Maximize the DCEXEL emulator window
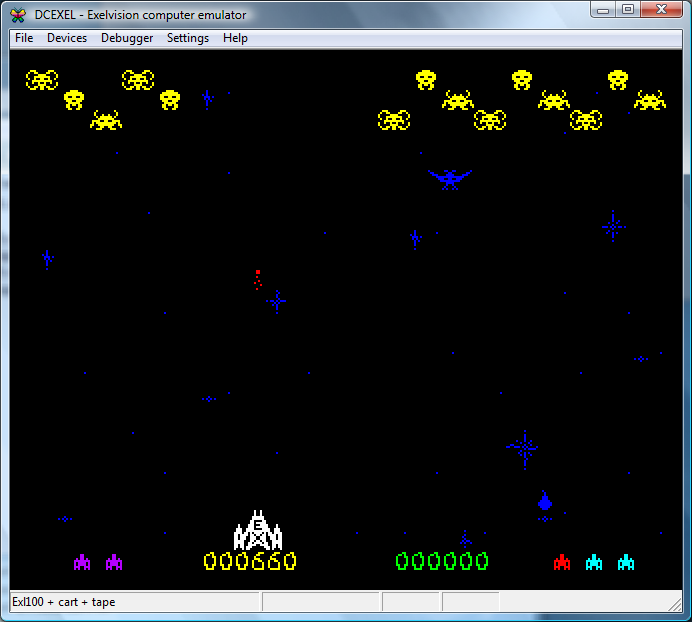The width and height of the screenshot is (692, 622). point(628,10)
